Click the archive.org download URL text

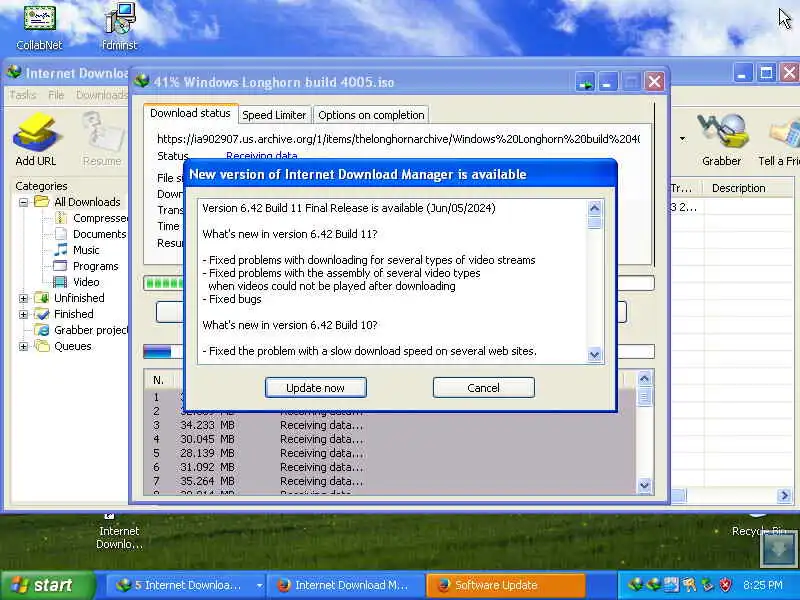click(398, 139)
